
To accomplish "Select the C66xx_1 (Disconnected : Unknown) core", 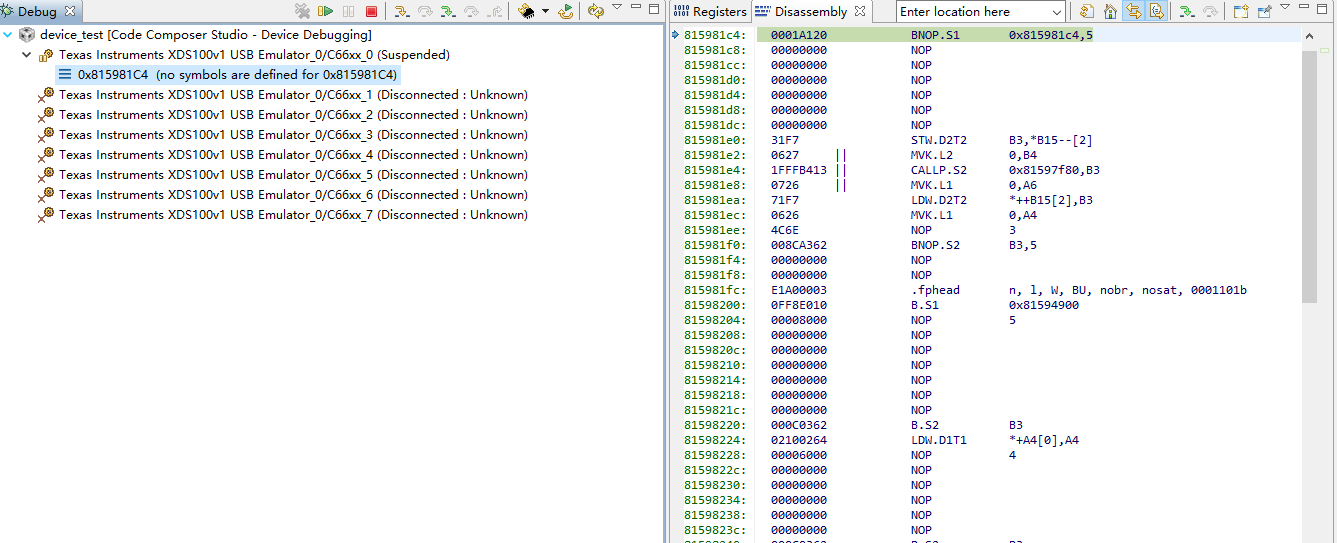I will coord(293,95).
